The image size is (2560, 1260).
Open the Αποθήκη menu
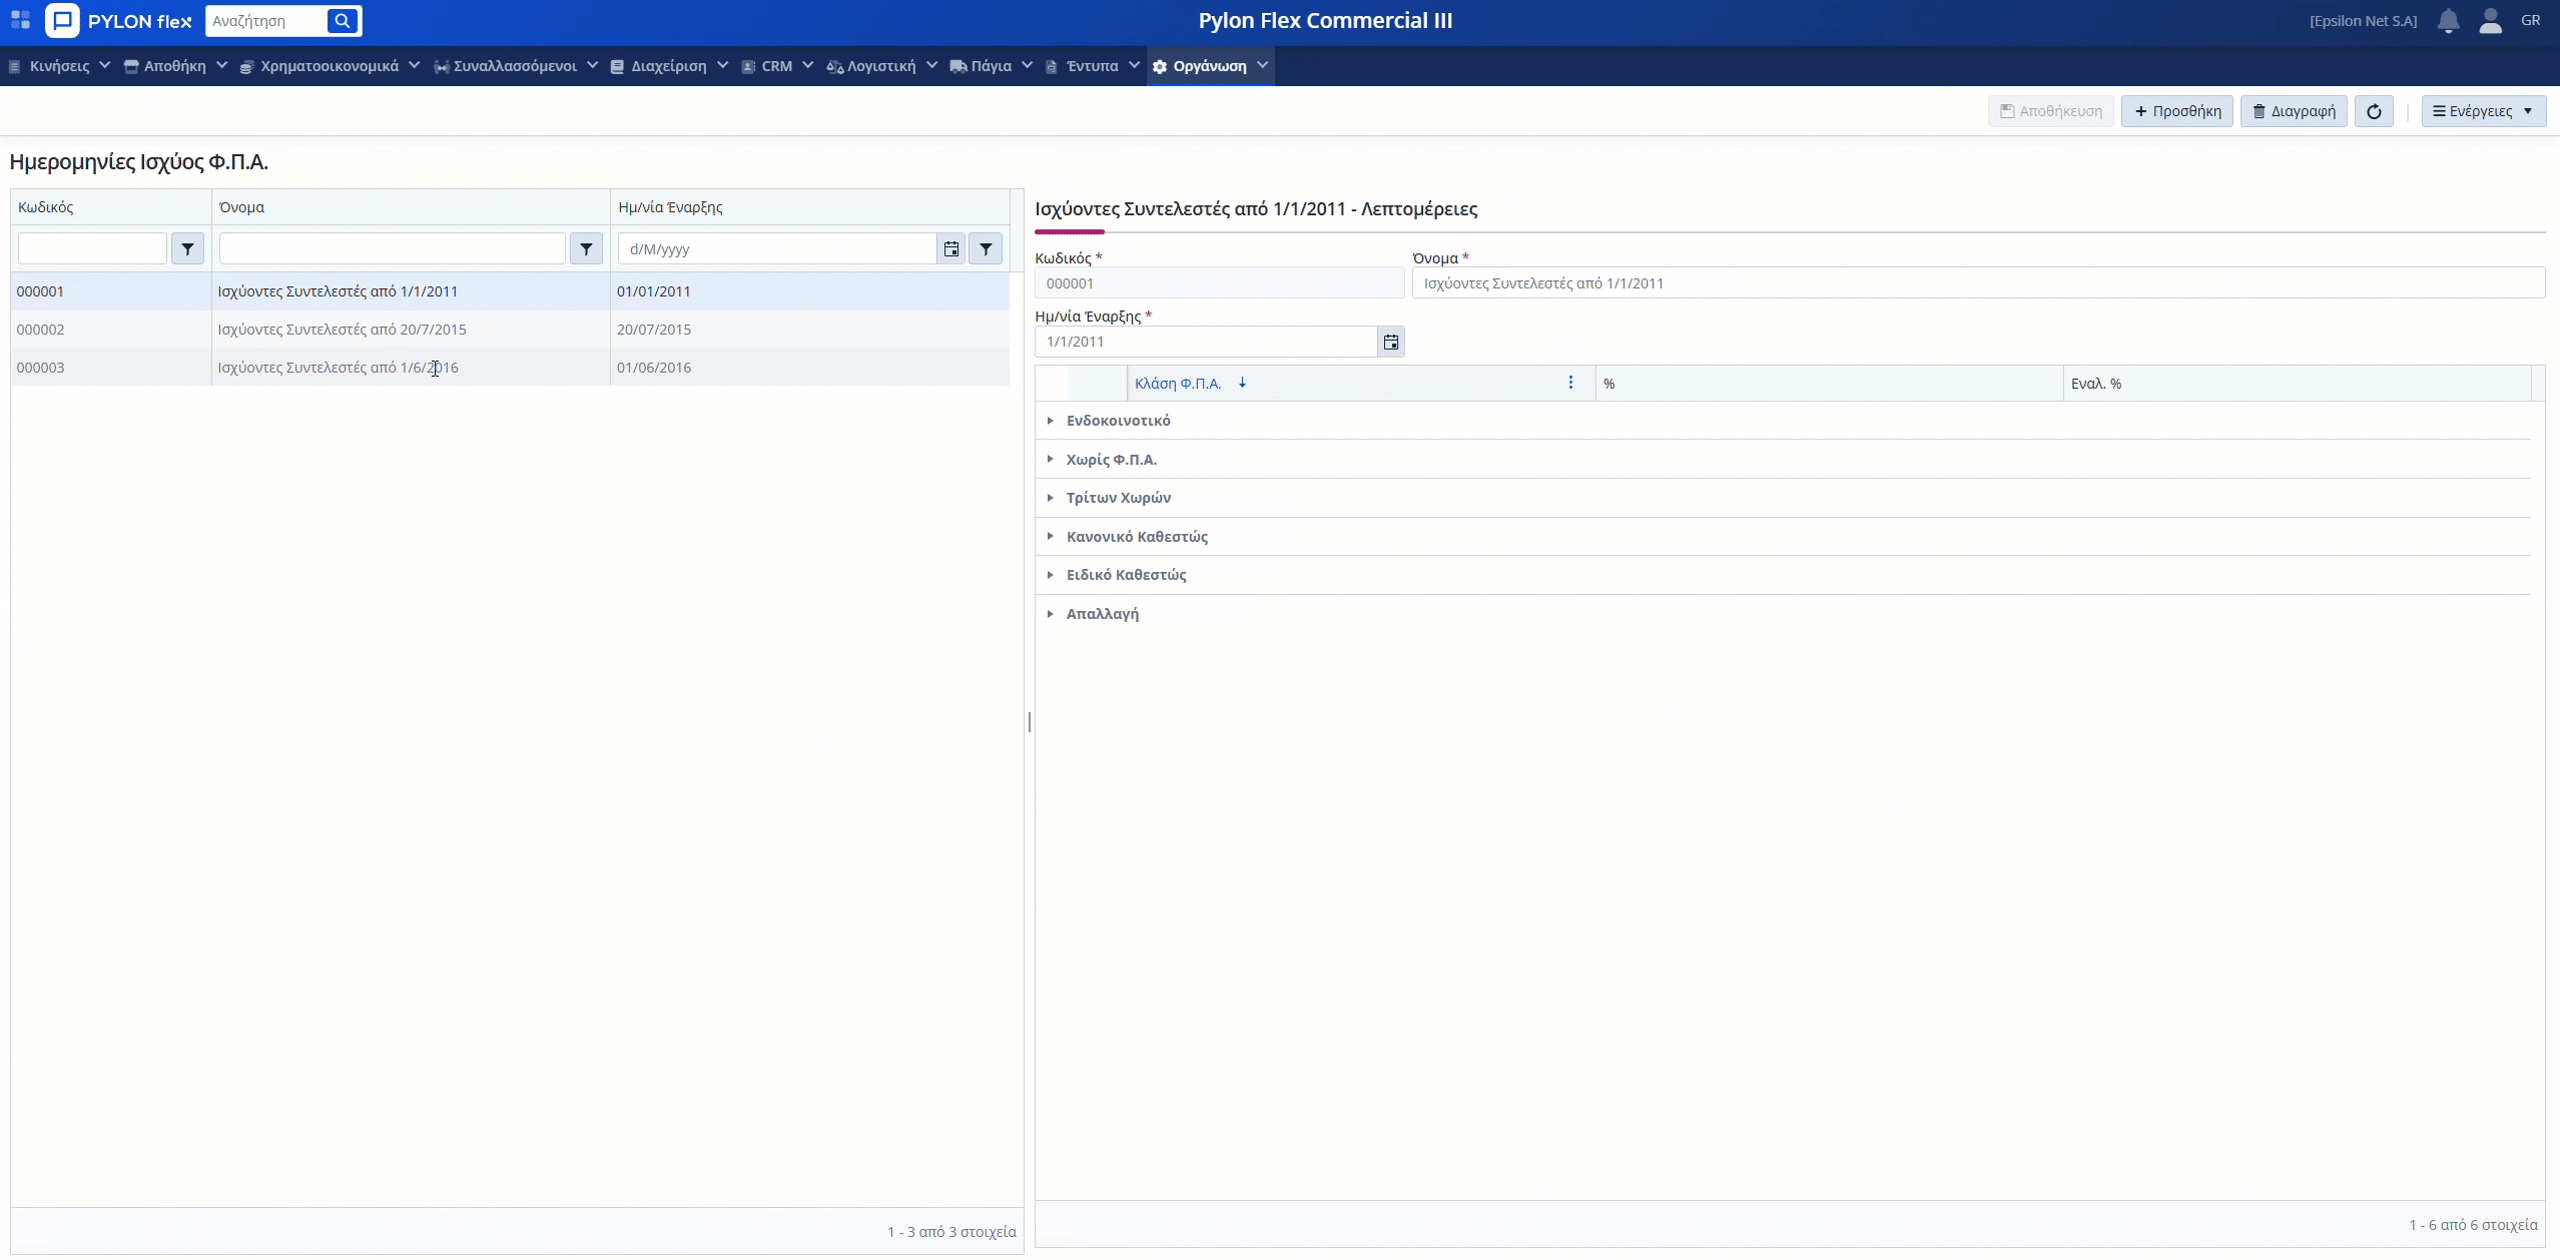175,66
